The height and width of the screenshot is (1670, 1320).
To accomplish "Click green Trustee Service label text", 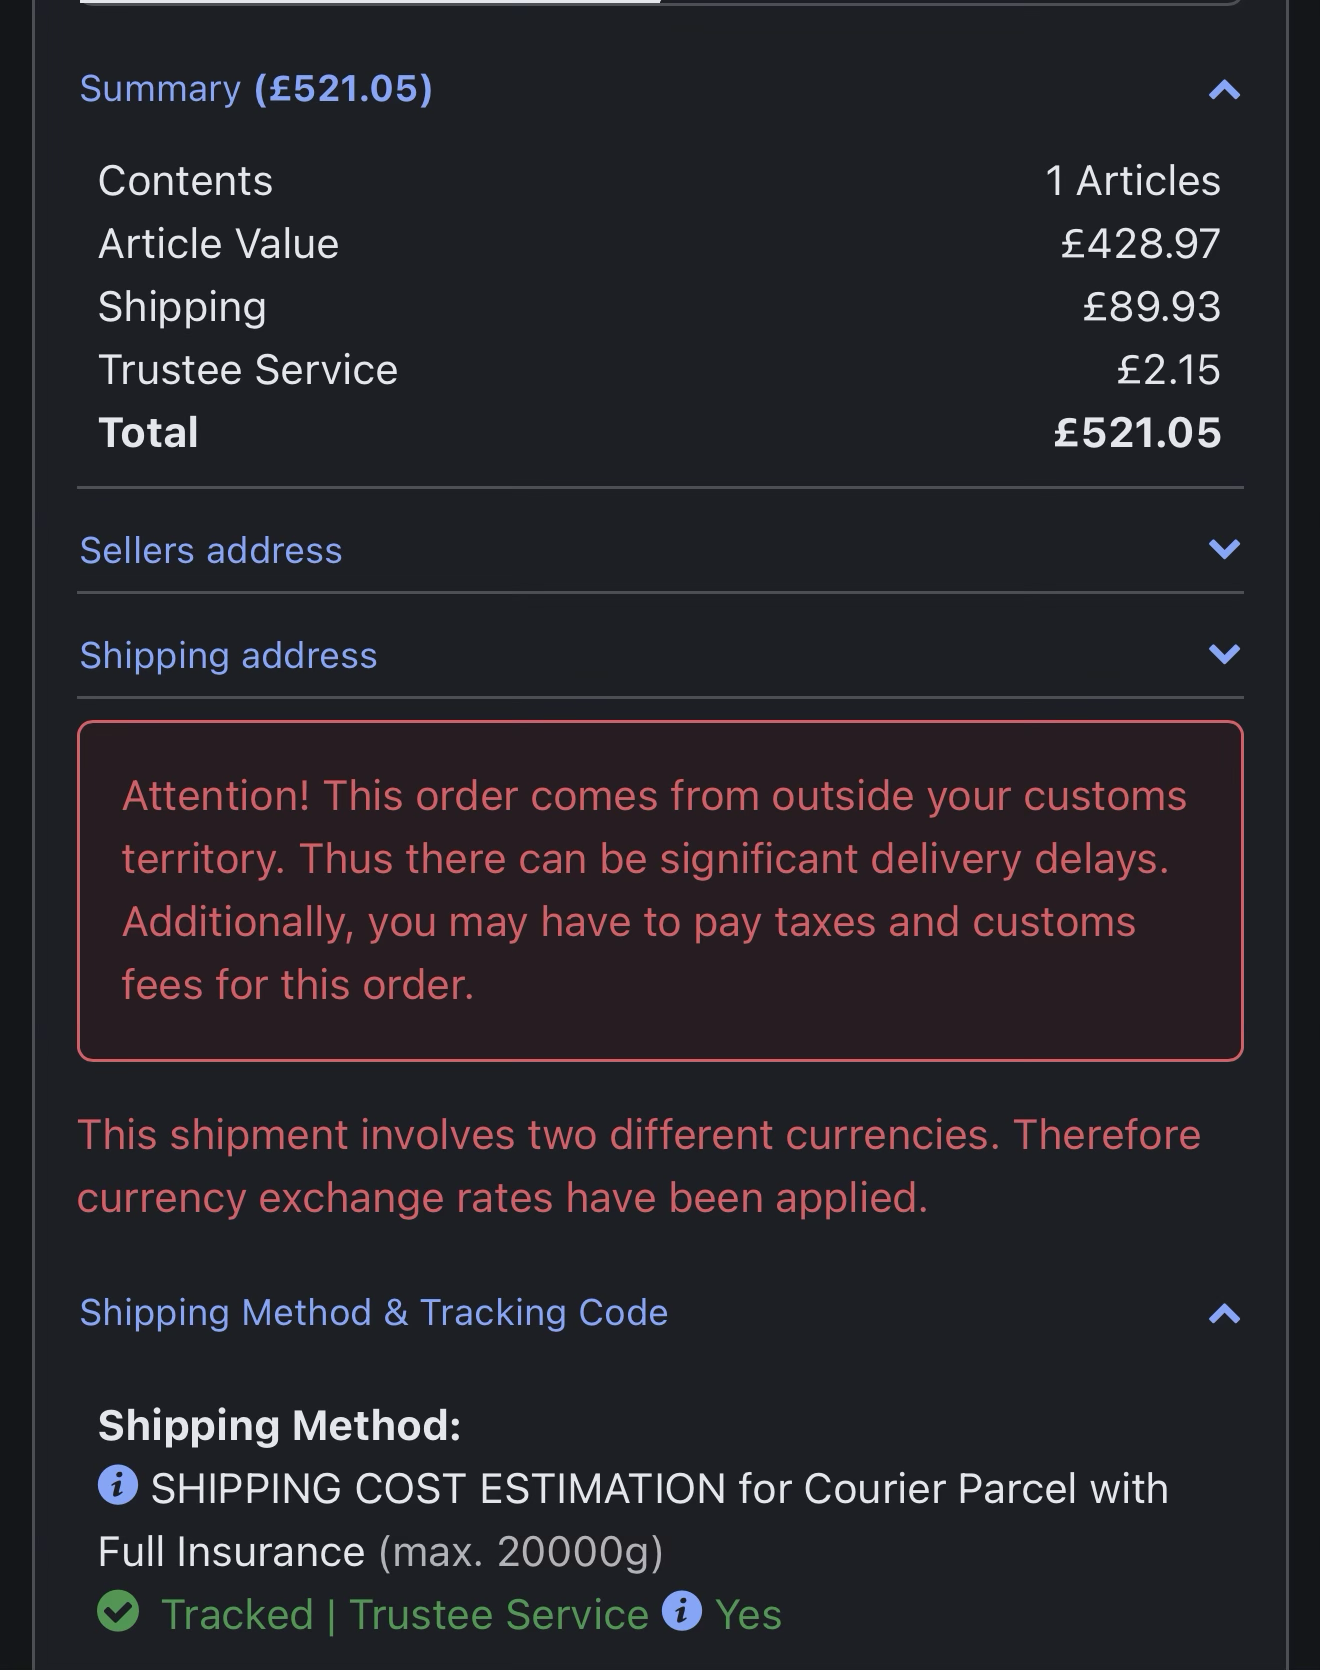I will (x=499, y=1615).
